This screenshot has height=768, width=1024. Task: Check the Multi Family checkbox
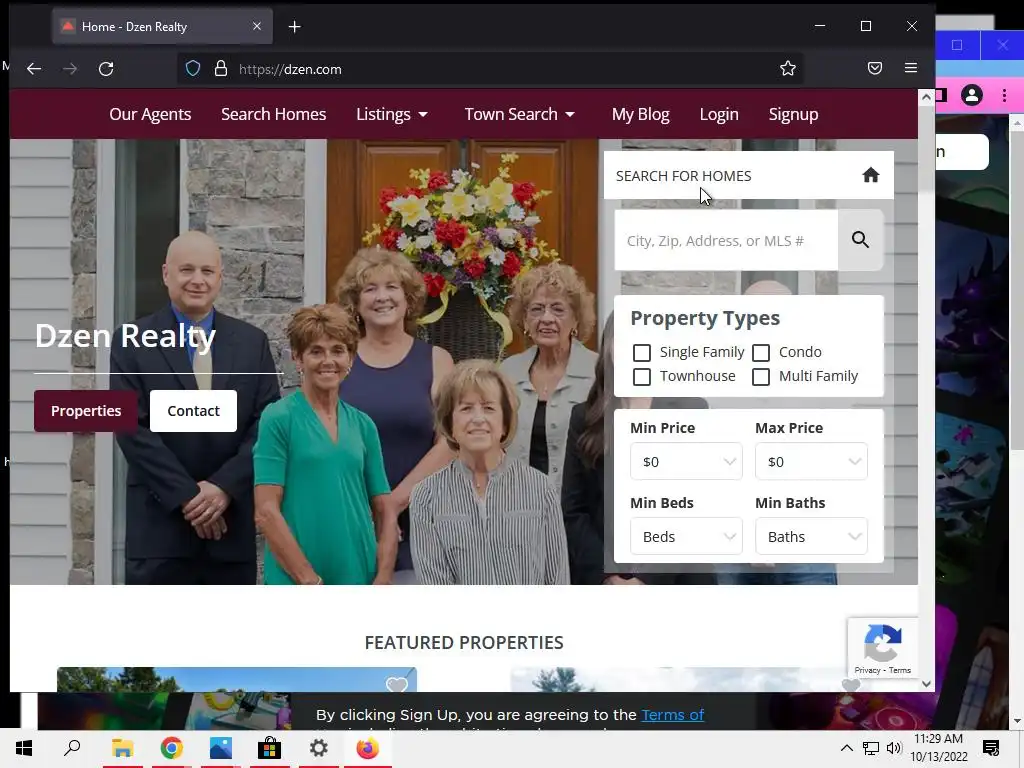click(x=761, y=377)
